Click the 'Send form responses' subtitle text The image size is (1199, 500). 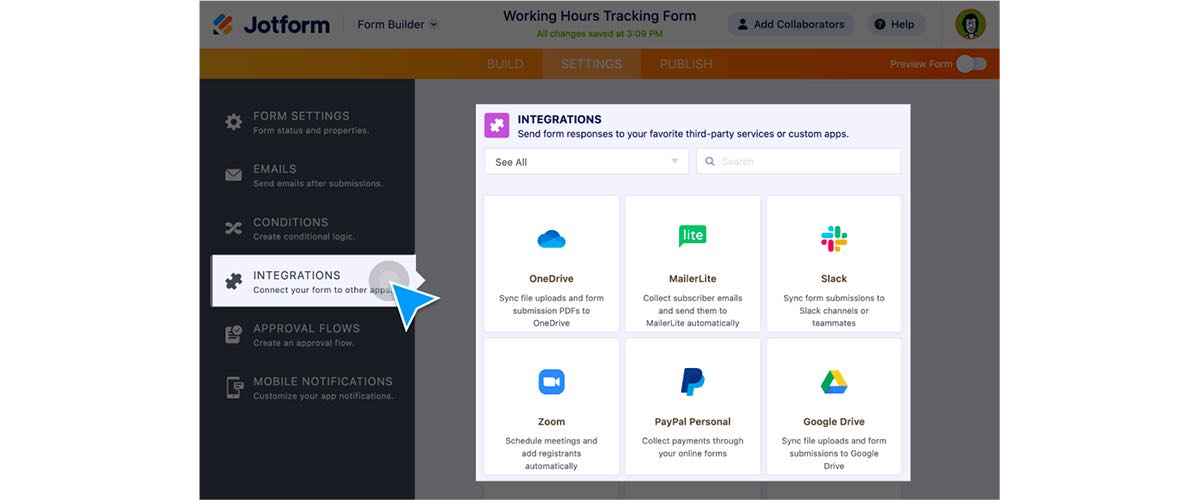pos(683,134)
